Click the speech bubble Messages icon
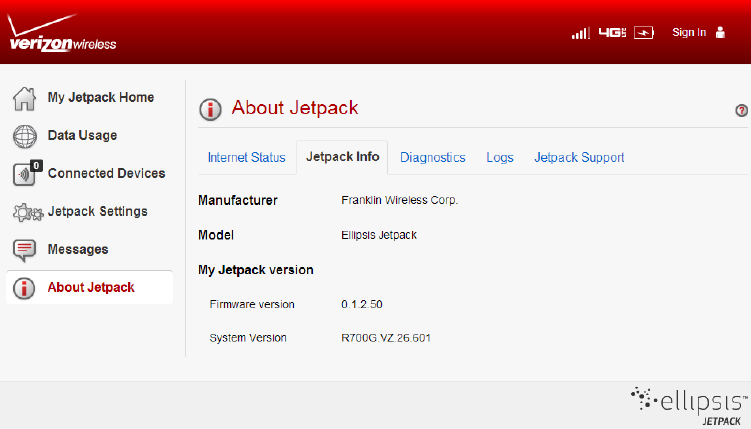Viewport: 751px width, 429px height. (x=24, y=250)
